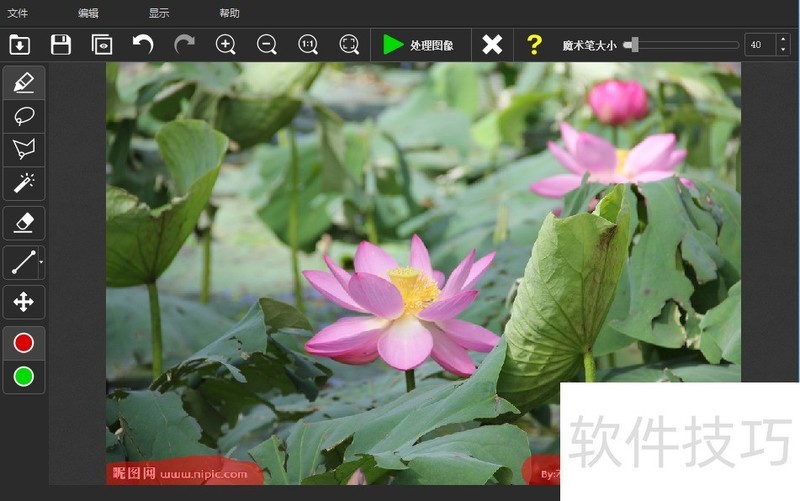Undo the last action
This screenshot has width=800, height=501.
143,44
